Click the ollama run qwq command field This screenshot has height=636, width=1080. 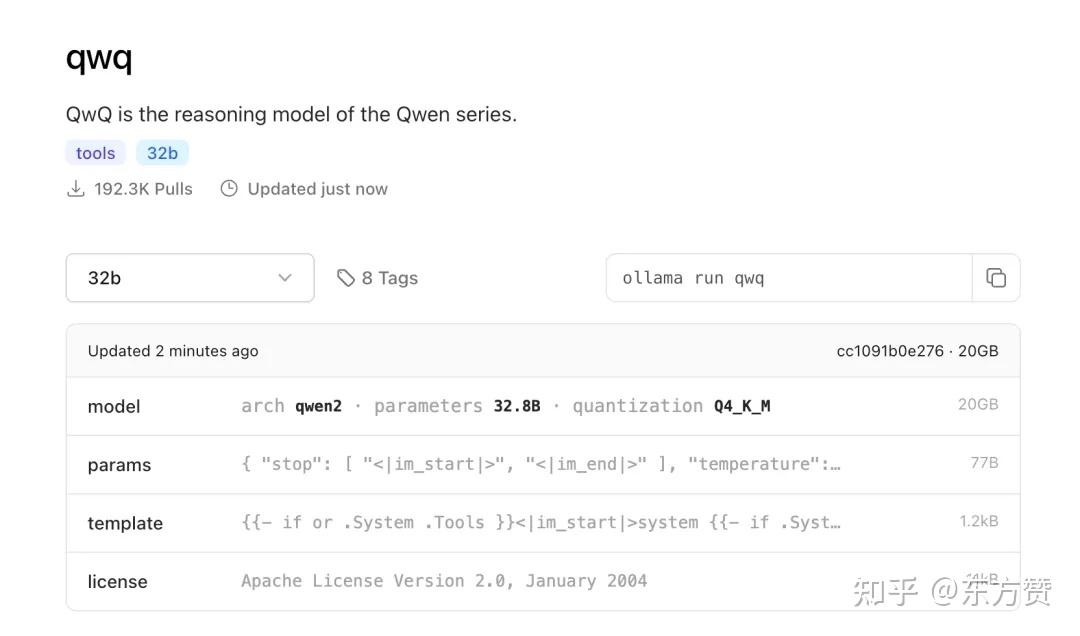pyautogui.click(x=788, y=278)
